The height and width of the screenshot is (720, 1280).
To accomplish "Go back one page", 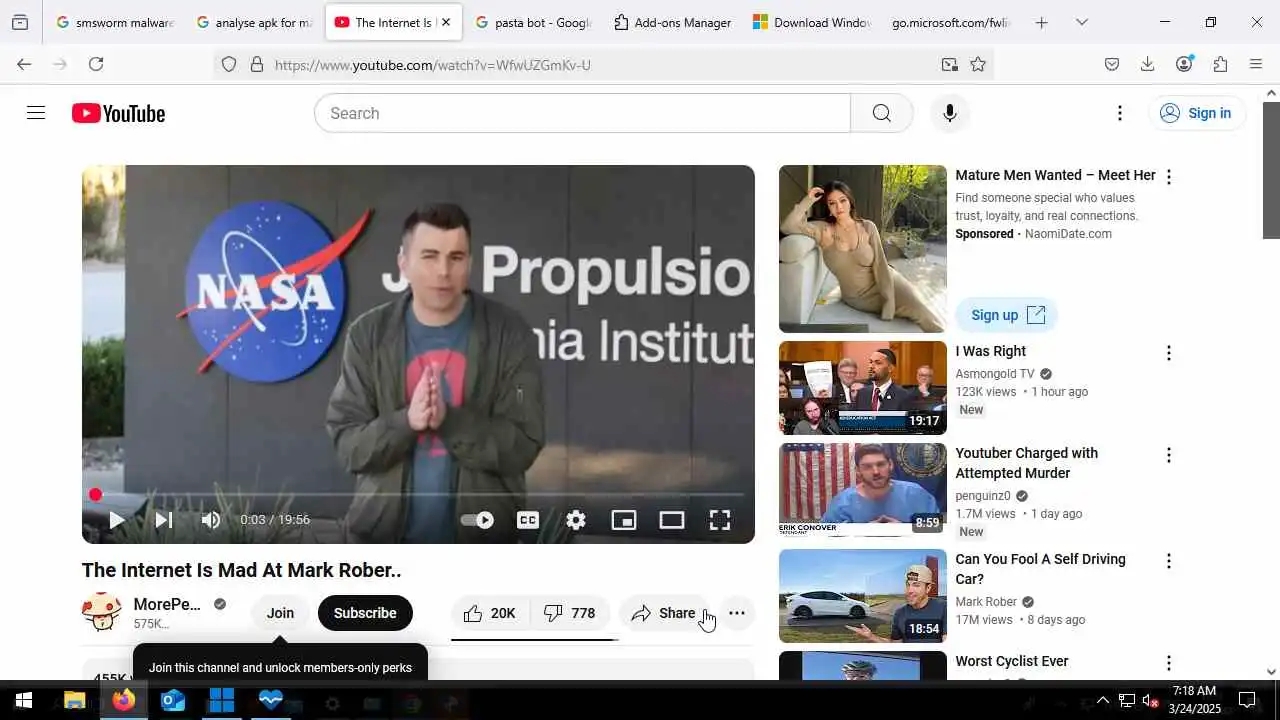I will click(x=24, y=64).
